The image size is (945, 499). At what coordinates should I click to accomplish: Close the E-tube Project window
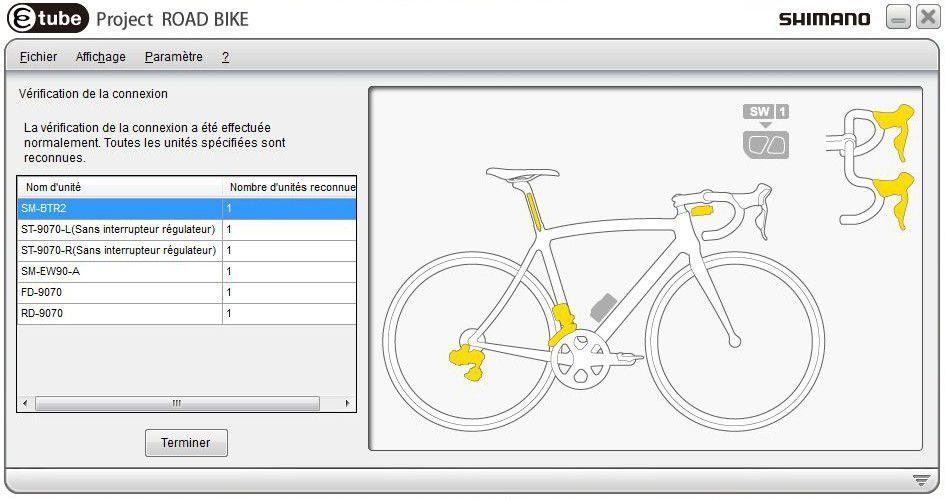pos(928,17)
